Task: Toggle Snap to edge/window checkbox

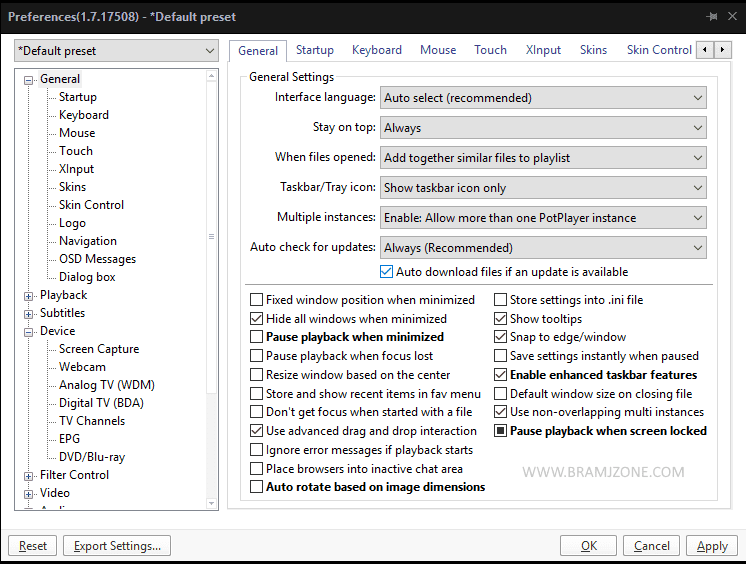Action: (x=501, y=337)
